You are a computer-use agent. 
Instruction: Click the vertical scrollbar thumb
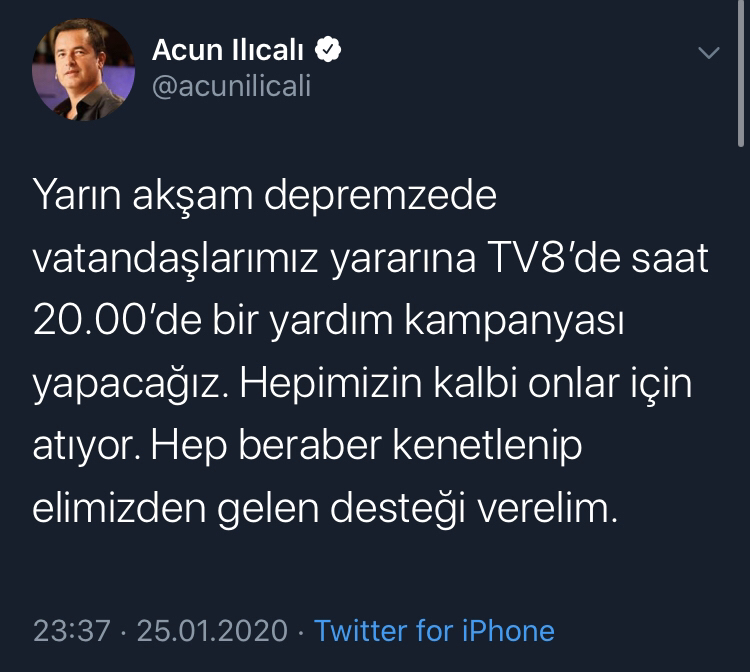click(x=740, y=72)
